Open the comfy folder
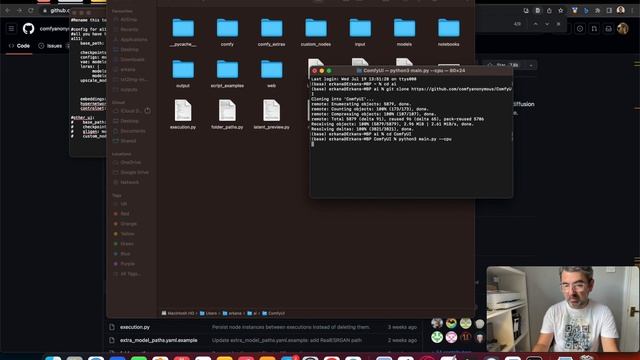 pyautogui.click(x=227, y=28)
